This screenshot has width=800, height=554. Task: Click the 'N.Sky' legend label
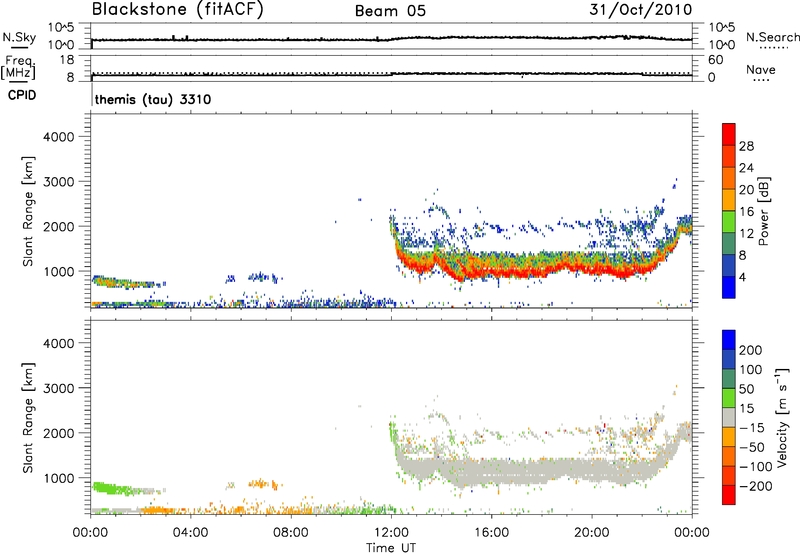click(x=19, y=37)
